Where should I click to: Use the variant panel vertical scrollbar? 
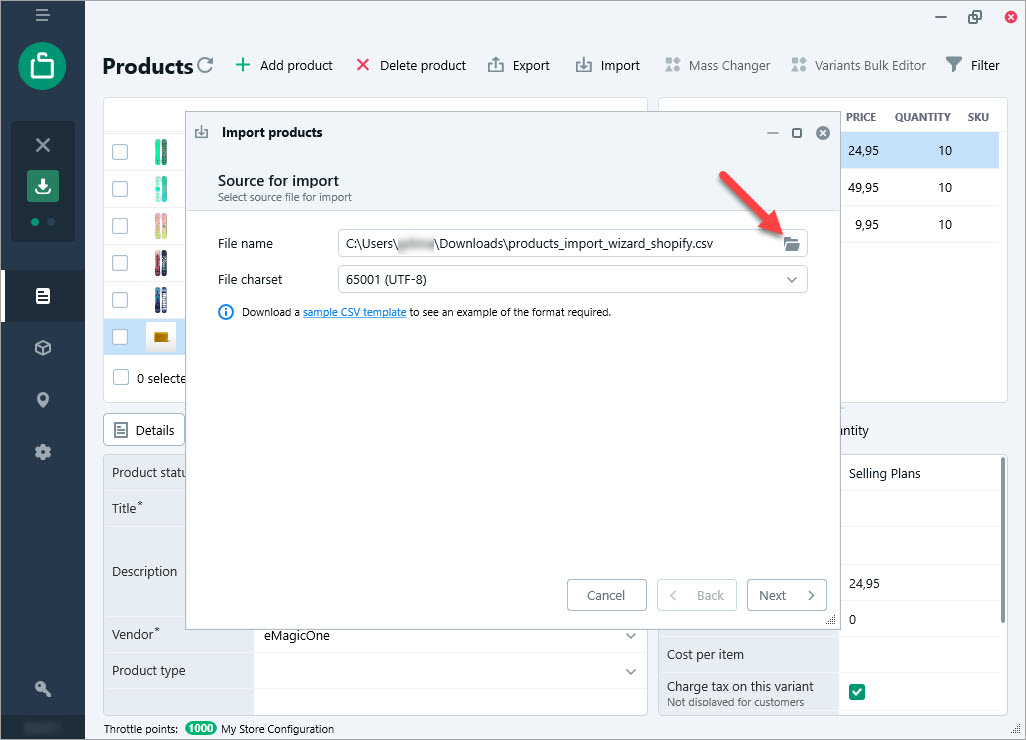coord(1002,540)
